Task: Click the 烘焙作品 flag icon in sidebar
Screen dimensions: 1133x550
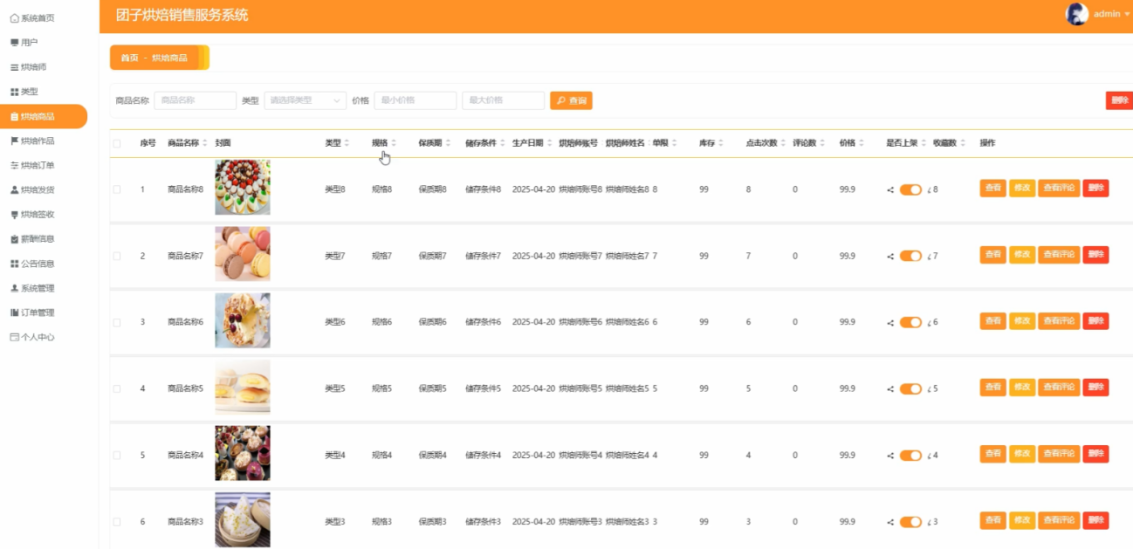Action: pos(14,141)
